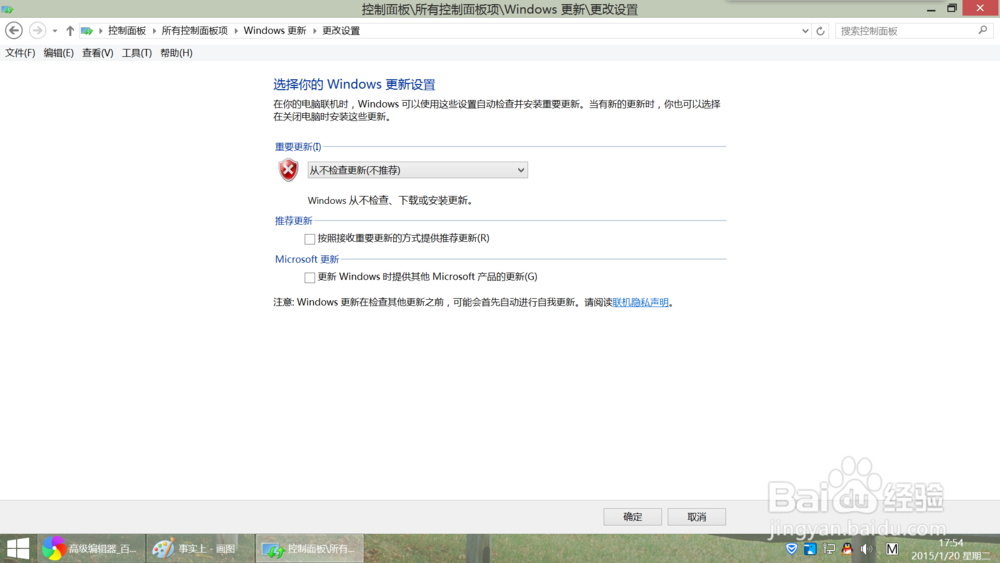The image size is (1000, 563).
Task: Expand chevron after Windows 更新 breadcrumb
Action: pyautogui.click(x=314, y=31)
